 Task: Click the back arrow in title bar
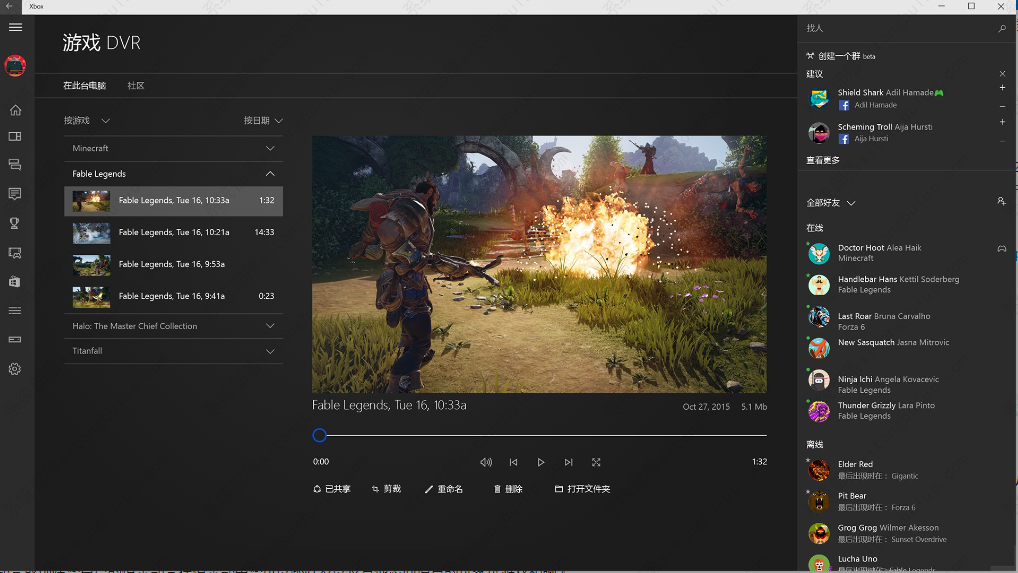(10, 6)
